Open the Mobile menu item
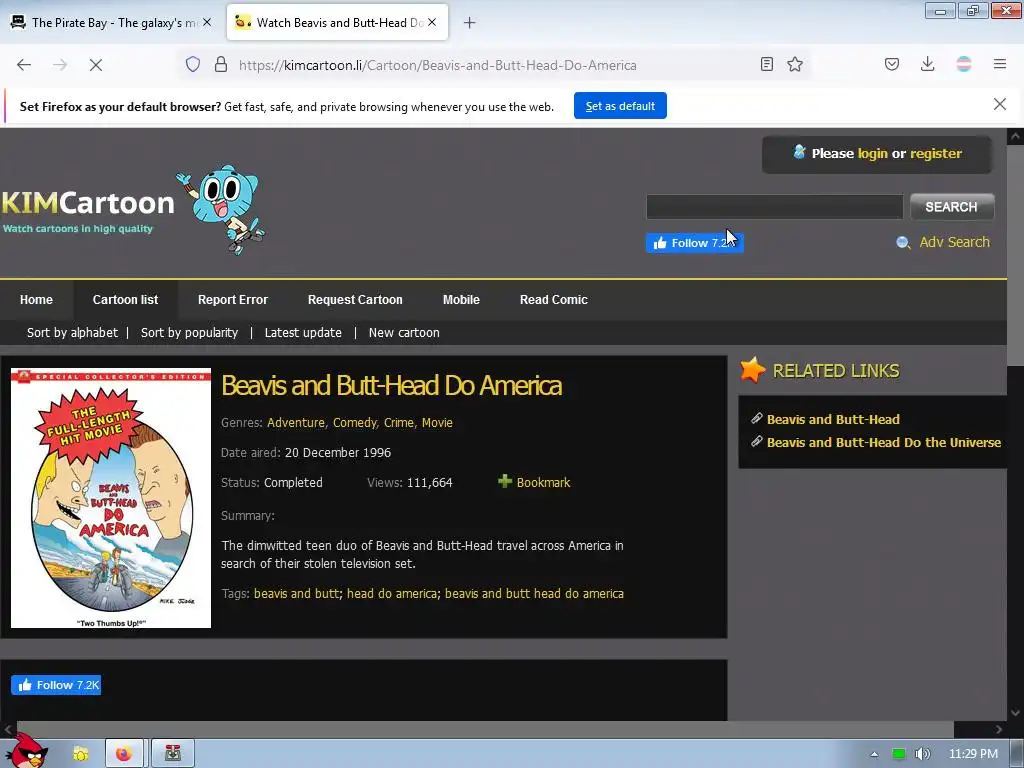Screen dimensions: 1024x768 (x=461, y=300)
